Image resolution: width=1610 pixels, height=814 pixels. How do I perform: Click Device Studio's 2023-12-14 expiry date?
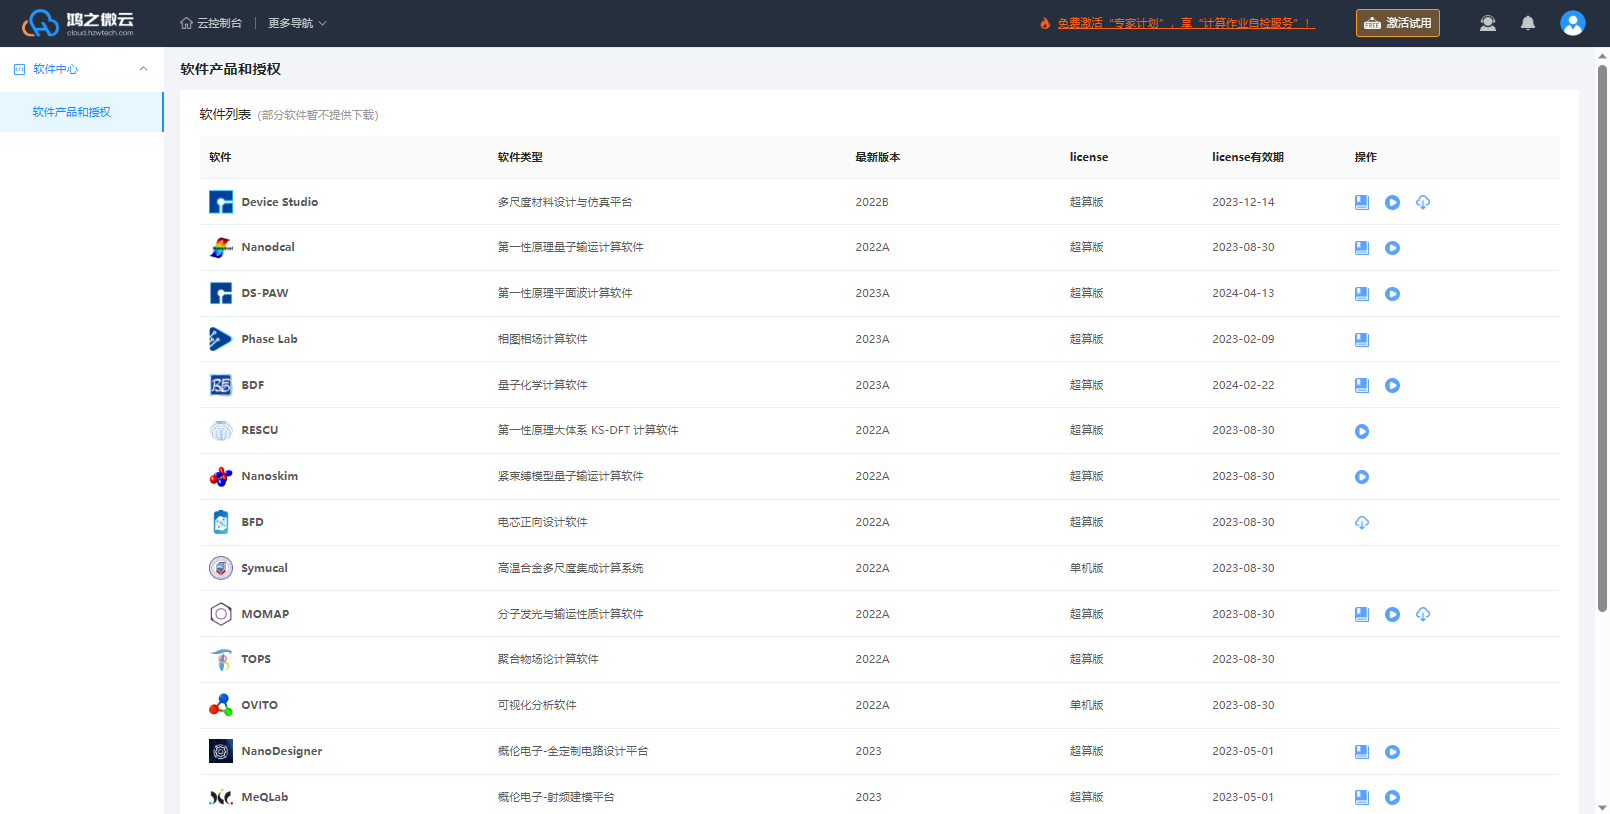point(1243,202)
